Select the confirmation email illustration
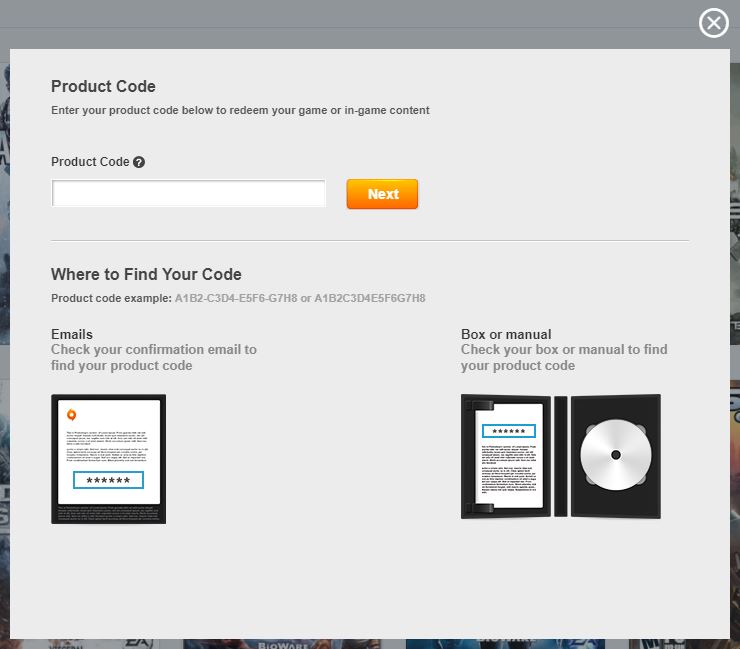 [x=108, y=459]
